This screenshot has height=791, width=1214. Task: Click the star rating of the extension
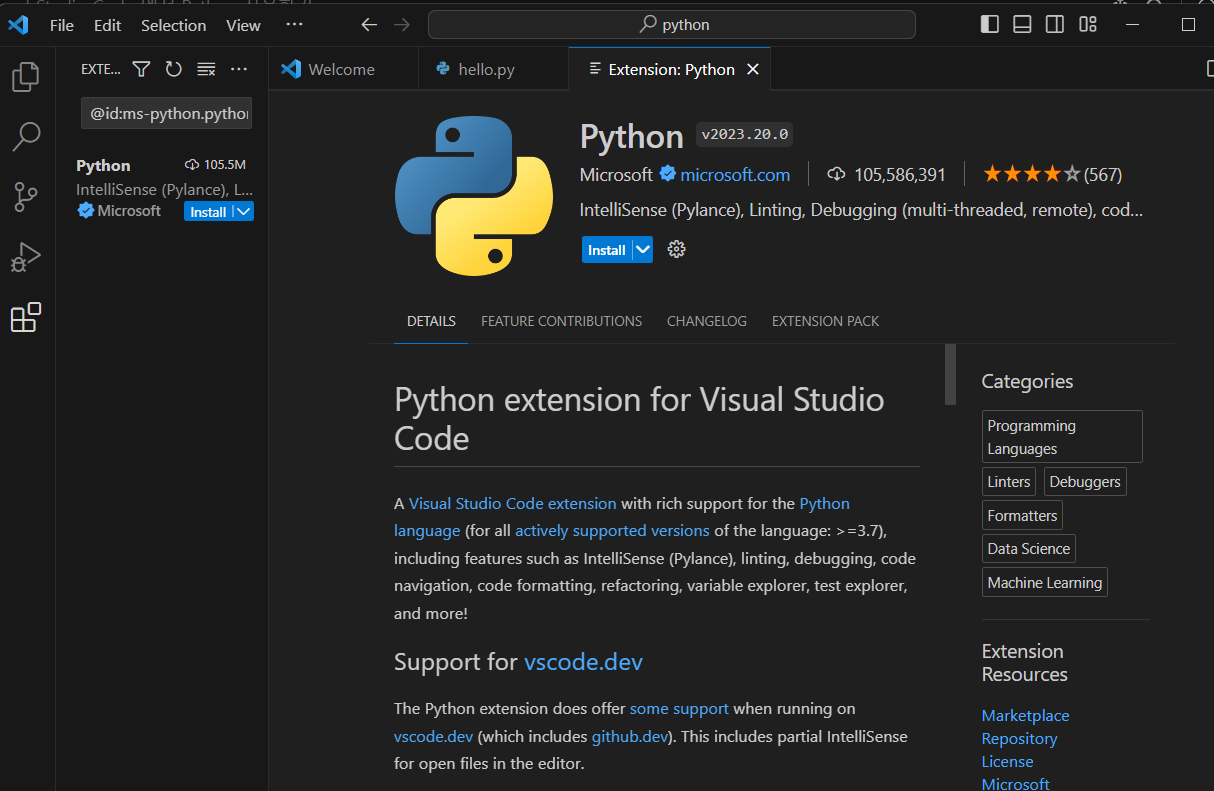point(1032,174)
